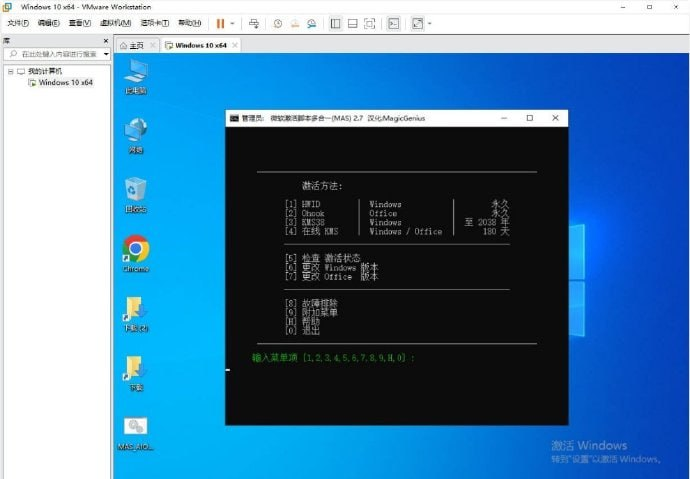Click the [7] 更改 Office 版本 line
690x479 pixels.
click(x=331, y=277)
